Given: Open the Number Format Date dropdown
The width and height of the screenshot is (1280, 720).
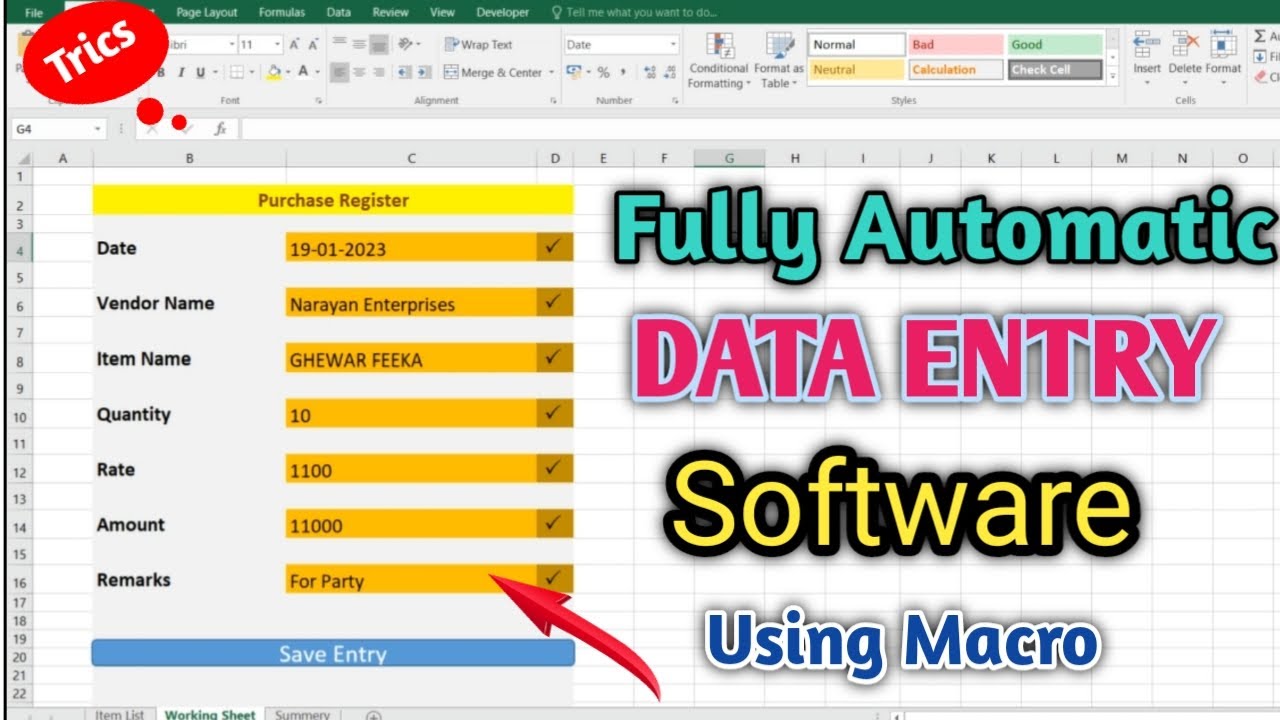Looking at the screenshot, I should pyautogui.click(x=673, y=44).
